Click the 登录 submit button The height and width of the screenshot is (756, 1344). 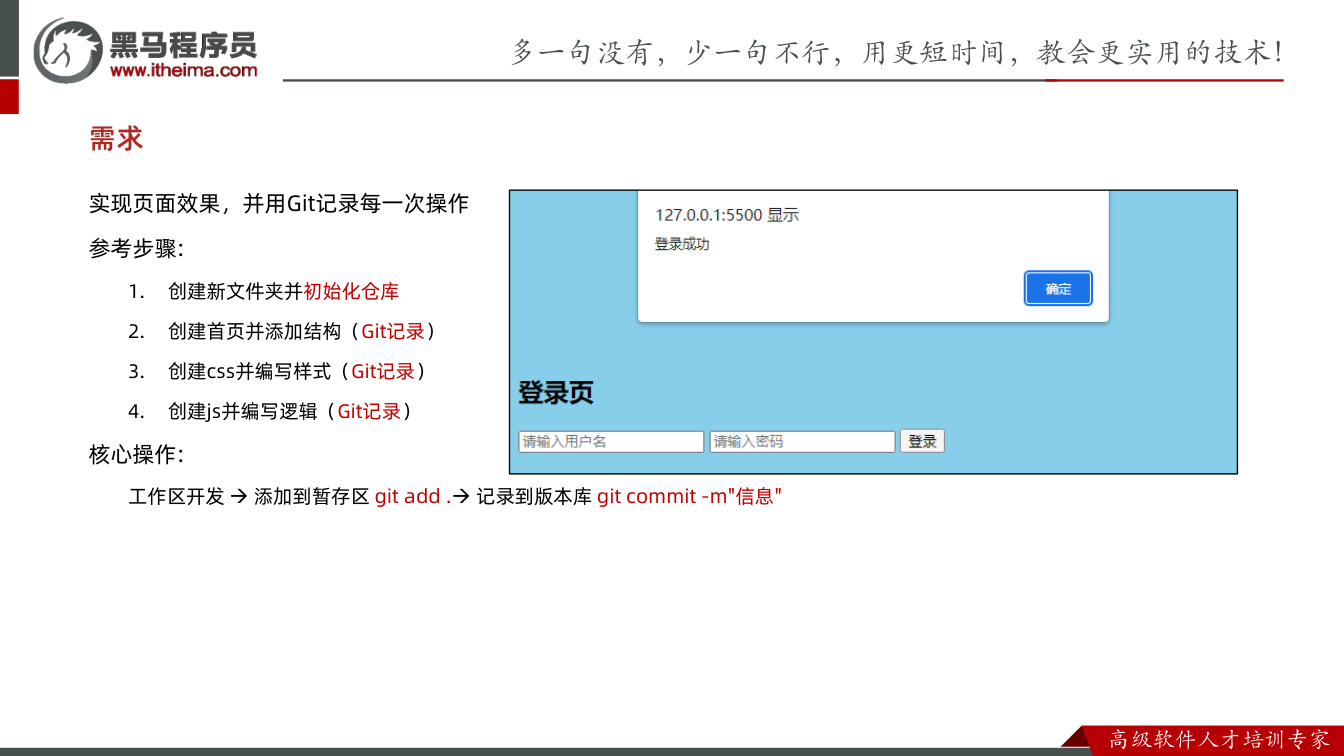click(x=922, y=441)
